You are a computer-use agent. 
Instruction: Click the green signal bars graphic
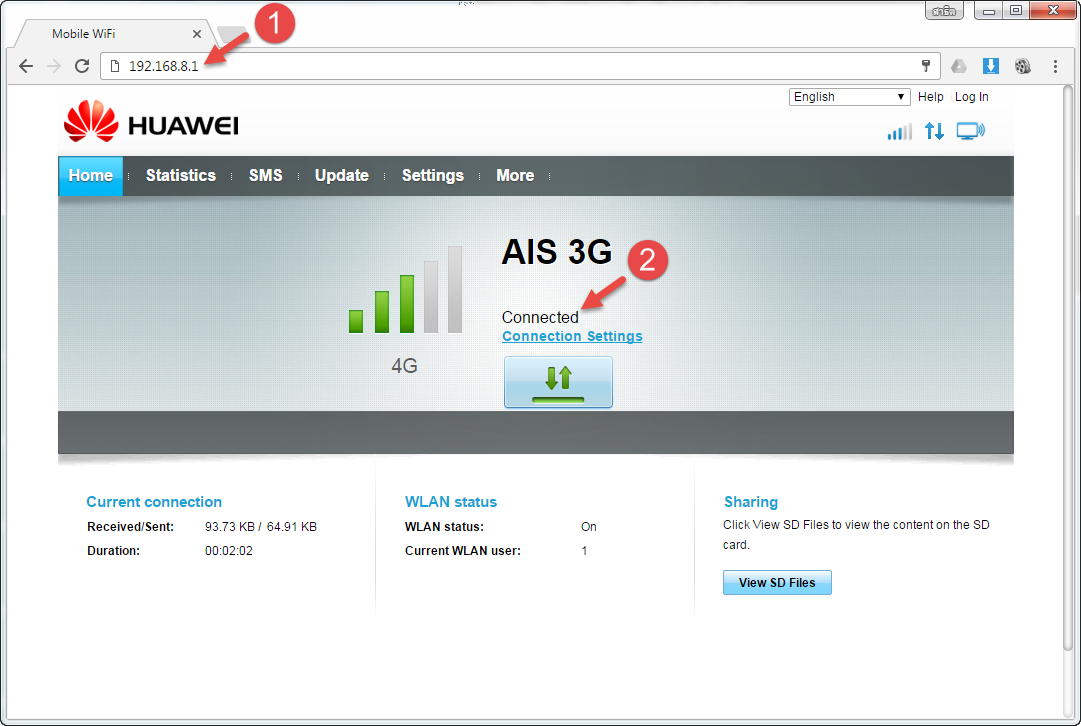(405, 290)
